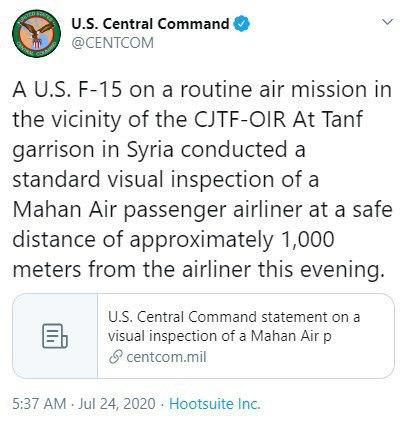Click the tweet's first line 'A U.S. F-15'
This screenshot has height=422, width=408.
67,90
